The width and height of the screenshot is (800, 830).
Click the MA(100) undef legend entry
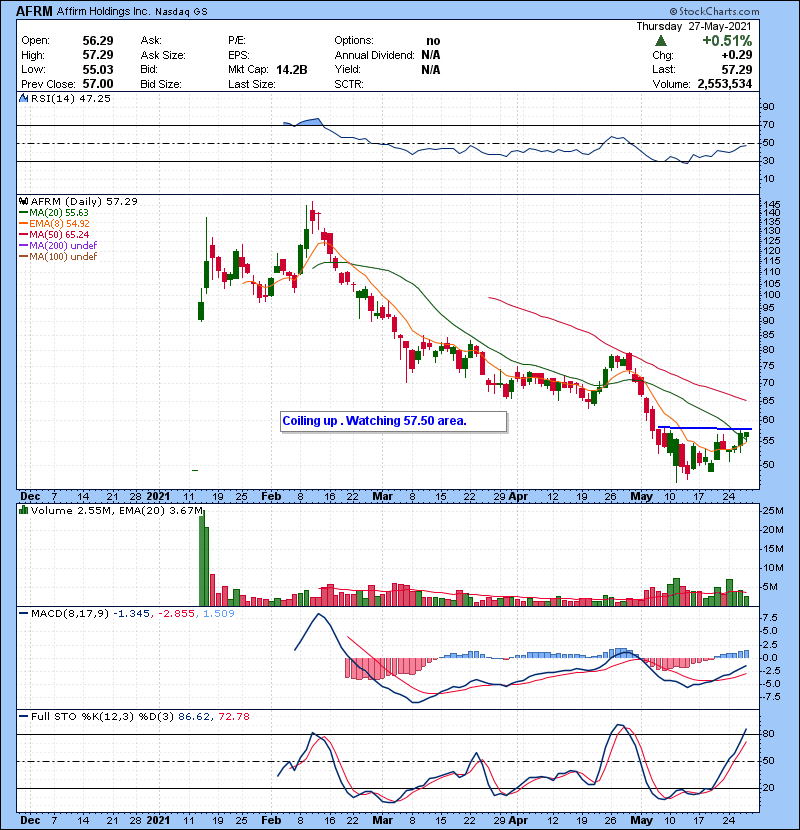pos(58,257)
